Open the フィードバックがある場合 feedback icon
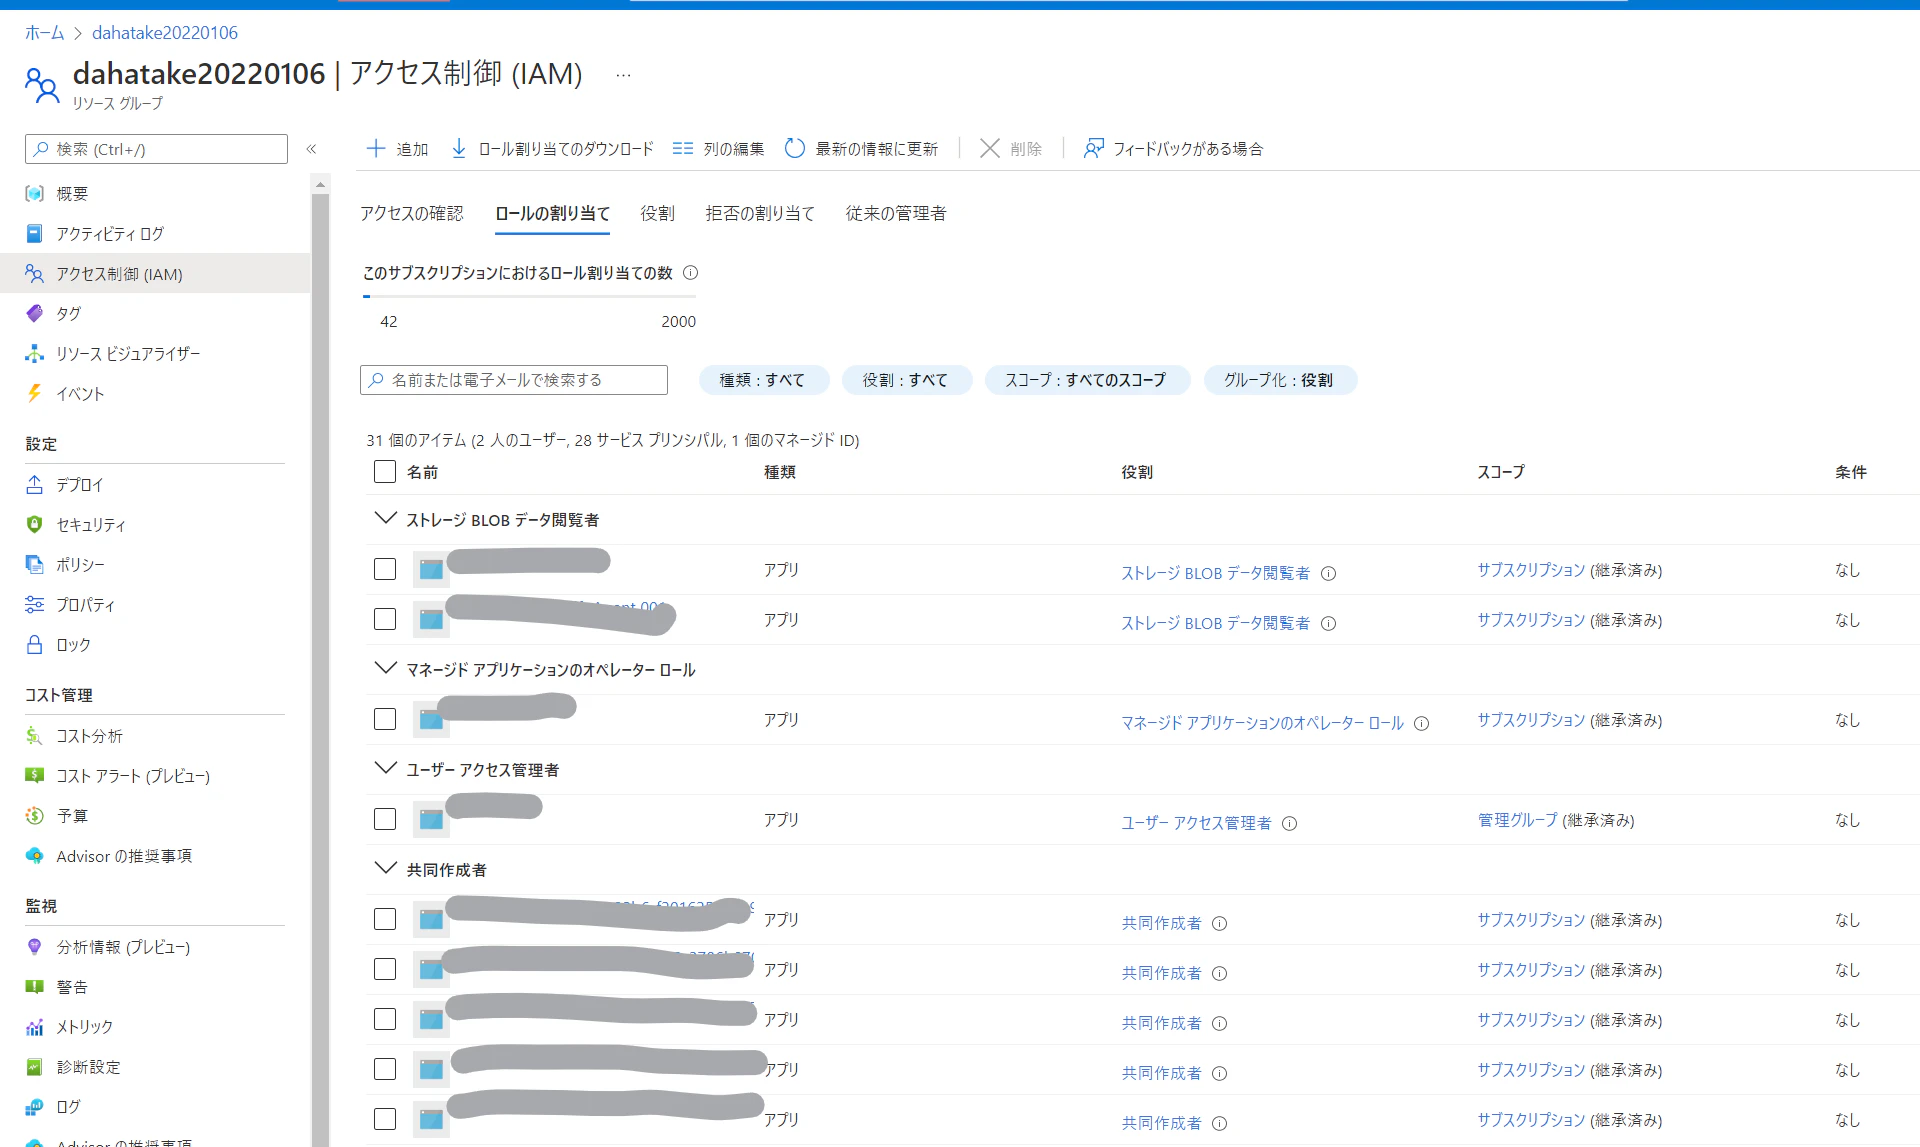Screen dimensions: 1920x1147 [1094, 148]
